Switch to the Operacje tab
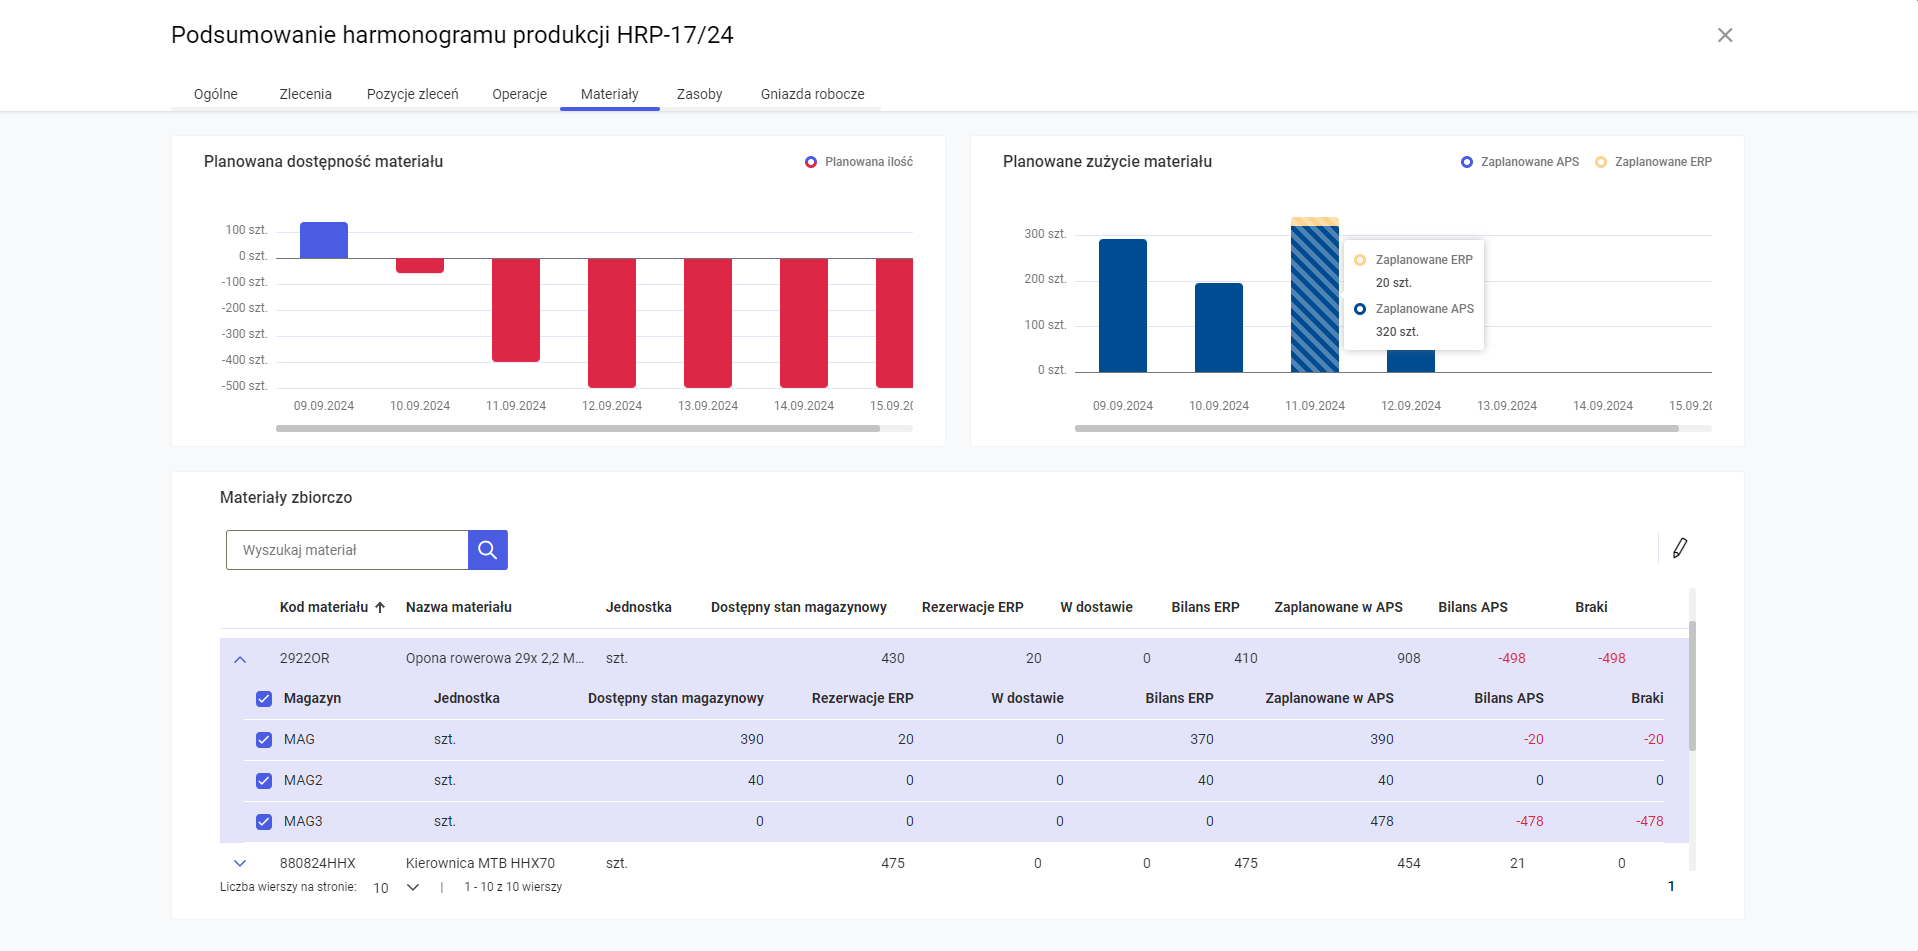The width and height of the screenshot is (1918, 951). point(519,94)
